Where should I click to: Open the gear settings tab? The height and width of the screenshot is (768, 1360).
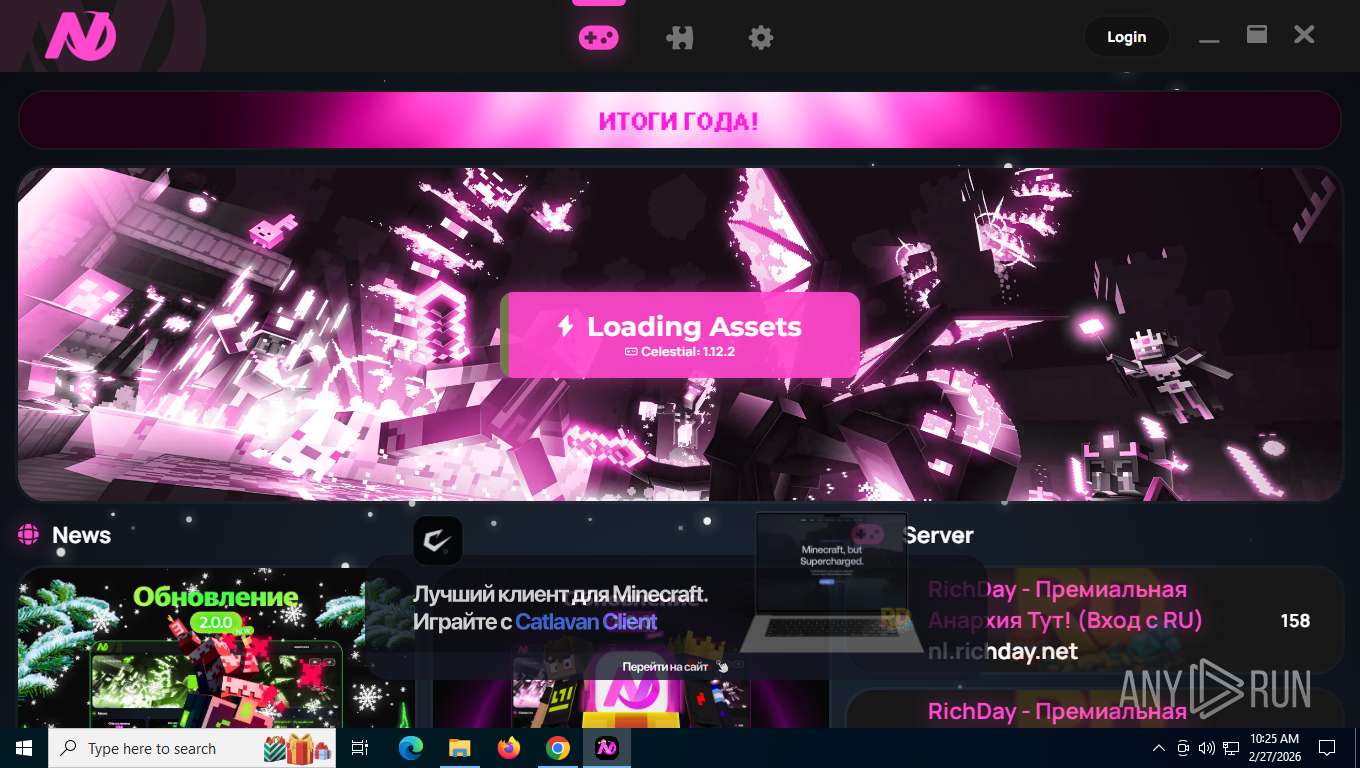(x=761, y=38)
